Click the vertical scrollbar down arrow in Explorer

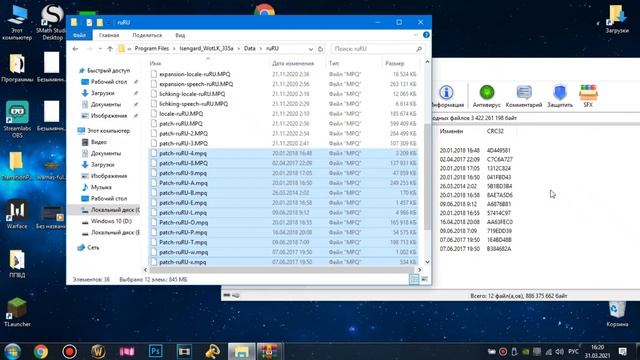point(427,262)
